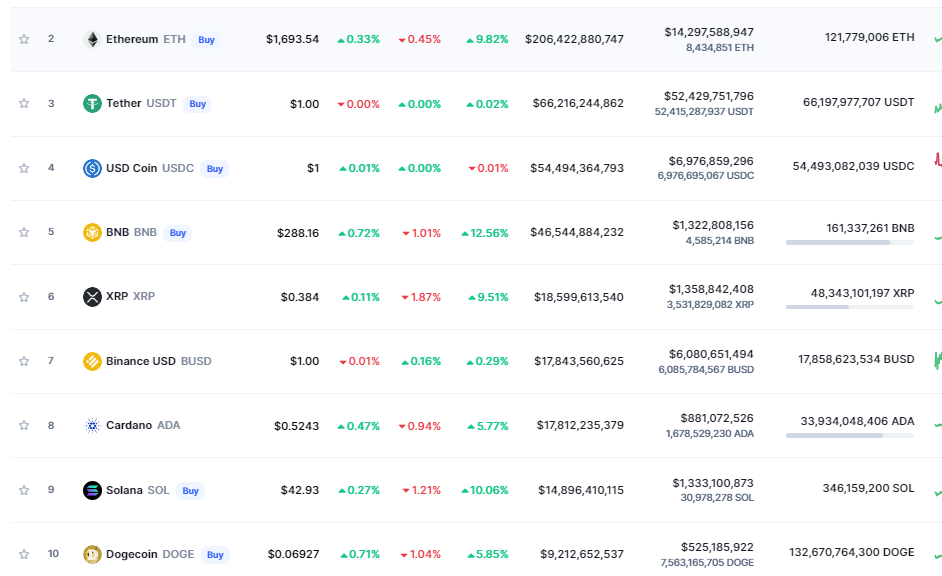
Task: Click Buy button next to BNB
Action: (178, 233)
